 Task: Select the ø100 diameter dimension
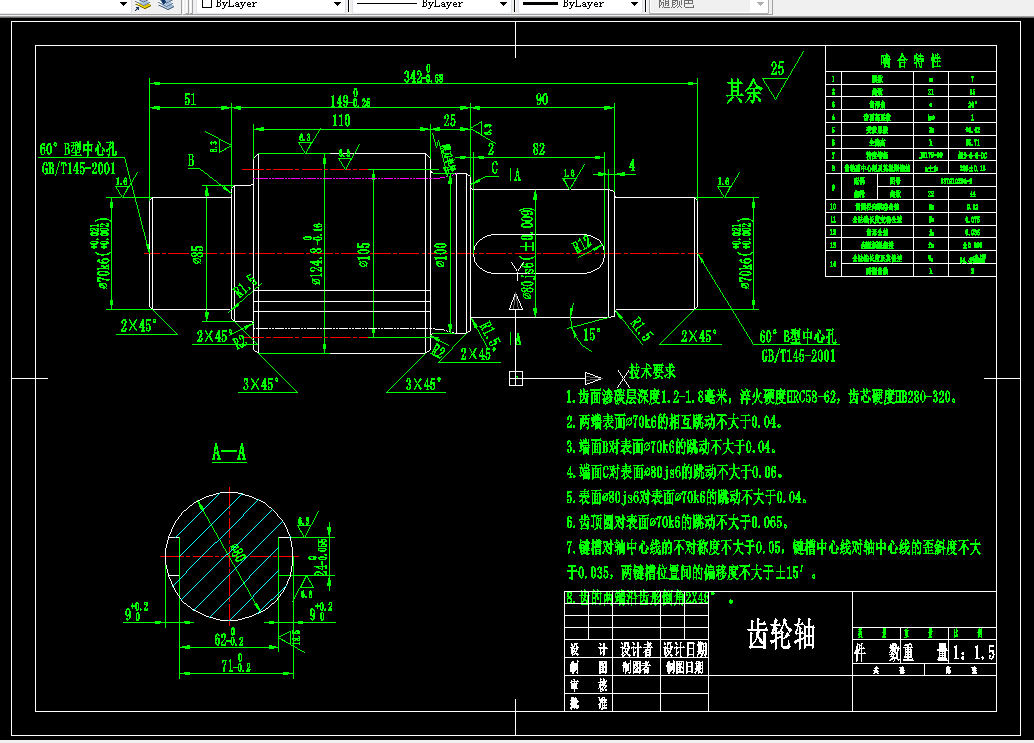click(441, 255)
